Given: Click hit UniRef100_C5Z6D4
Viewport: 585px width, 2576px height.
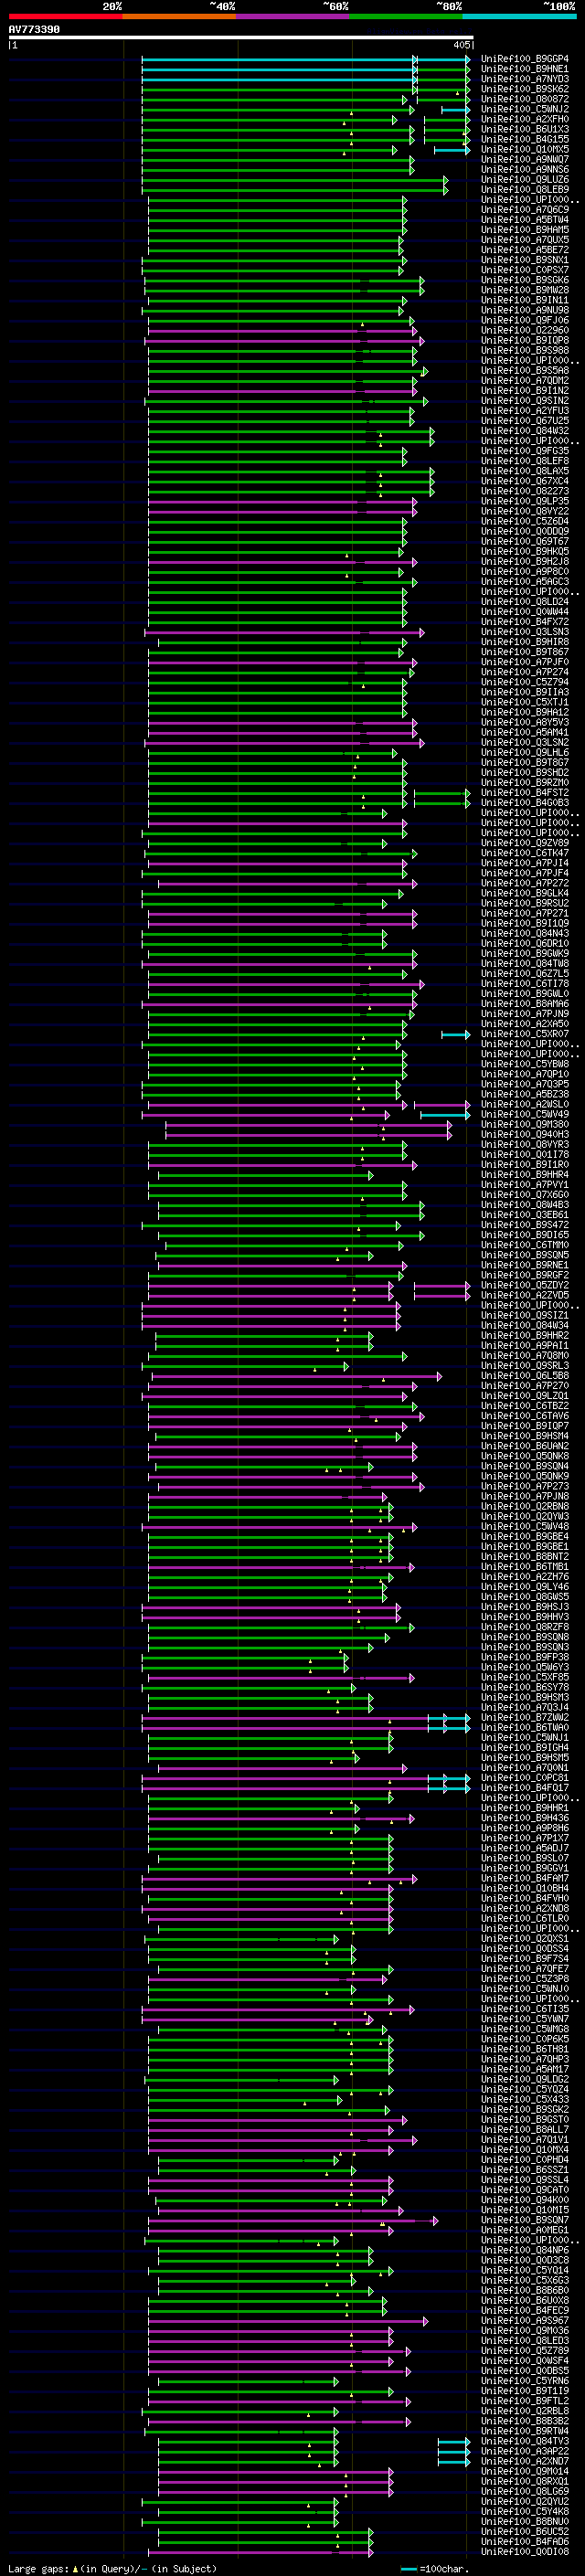Looking at the screenshot, I should click(x=525, y=521).
